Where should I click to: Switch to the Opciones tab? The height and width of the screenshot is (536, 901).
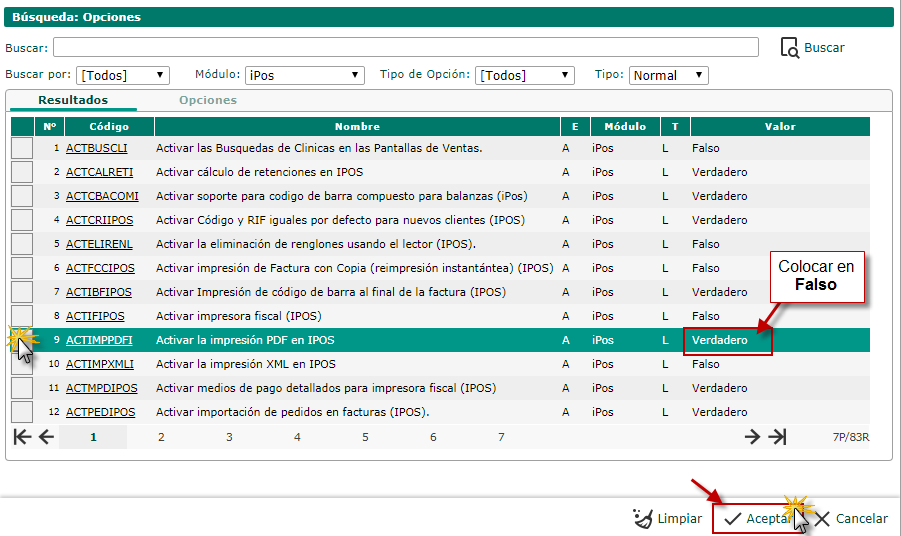click(208, 100)
